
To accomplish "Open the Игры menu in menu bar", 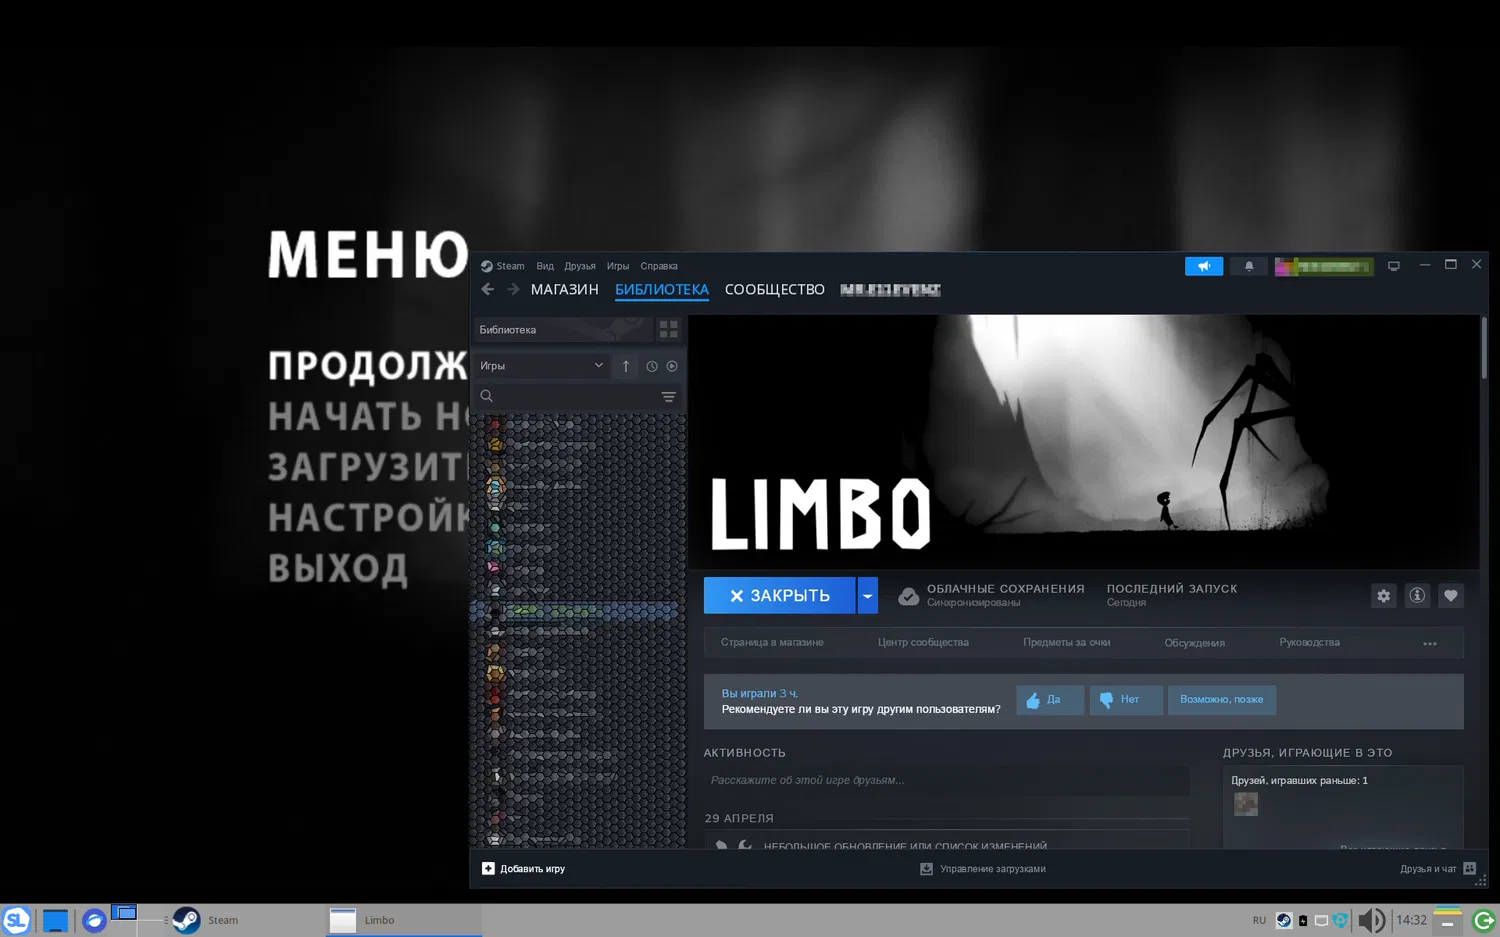I will (618, 266).
